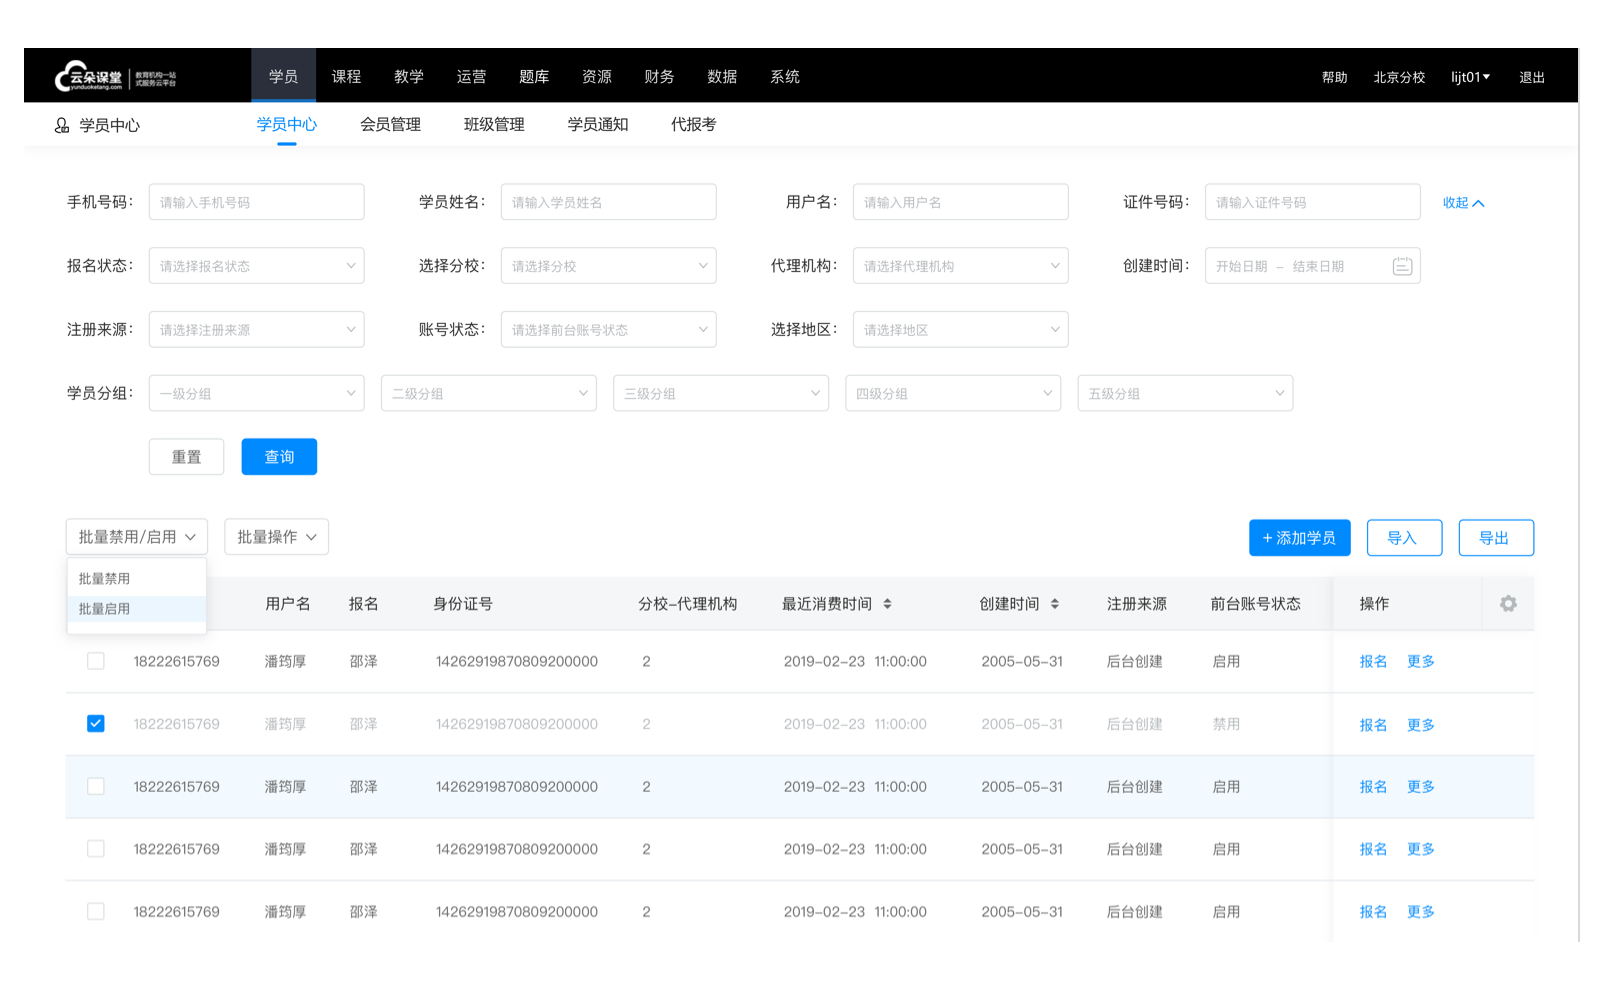Uncheck the selected second student row
The height and width of the screenshot is (990, 1600).
tap(95, 723)
